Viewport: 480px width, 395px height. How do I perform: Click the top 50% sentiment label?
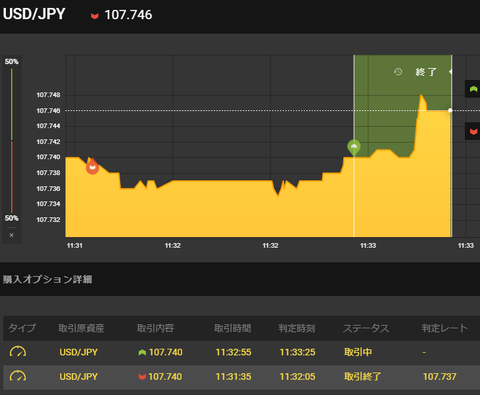pyautogui.click(x=12, y=62)
